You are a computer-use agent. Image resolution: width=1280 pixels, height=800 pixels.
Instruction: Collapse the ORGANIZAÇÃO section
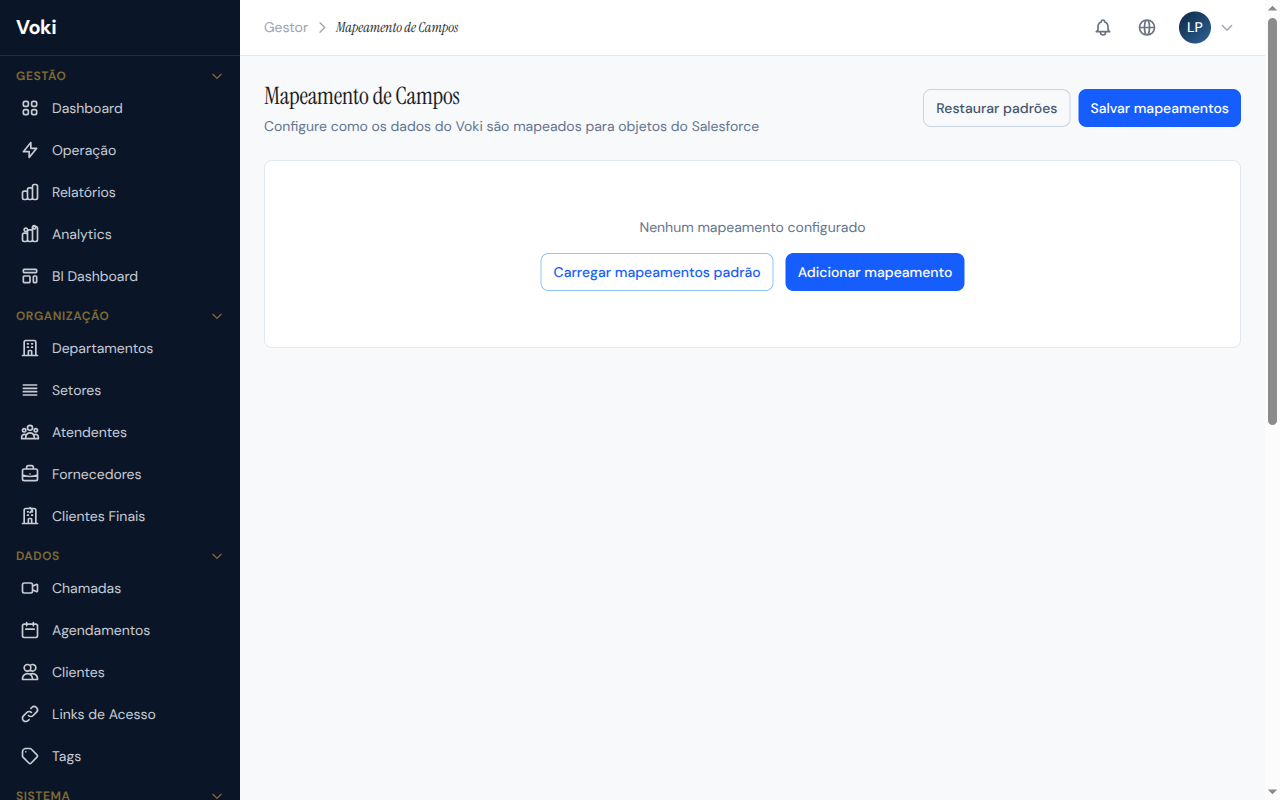tap(217, 315)
